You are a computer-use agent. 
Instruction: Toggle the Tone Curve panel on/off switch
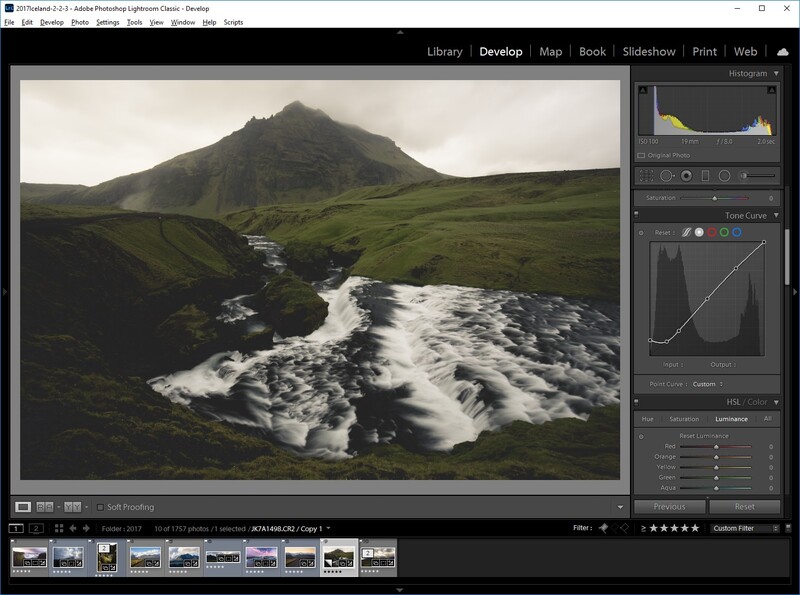636,215
